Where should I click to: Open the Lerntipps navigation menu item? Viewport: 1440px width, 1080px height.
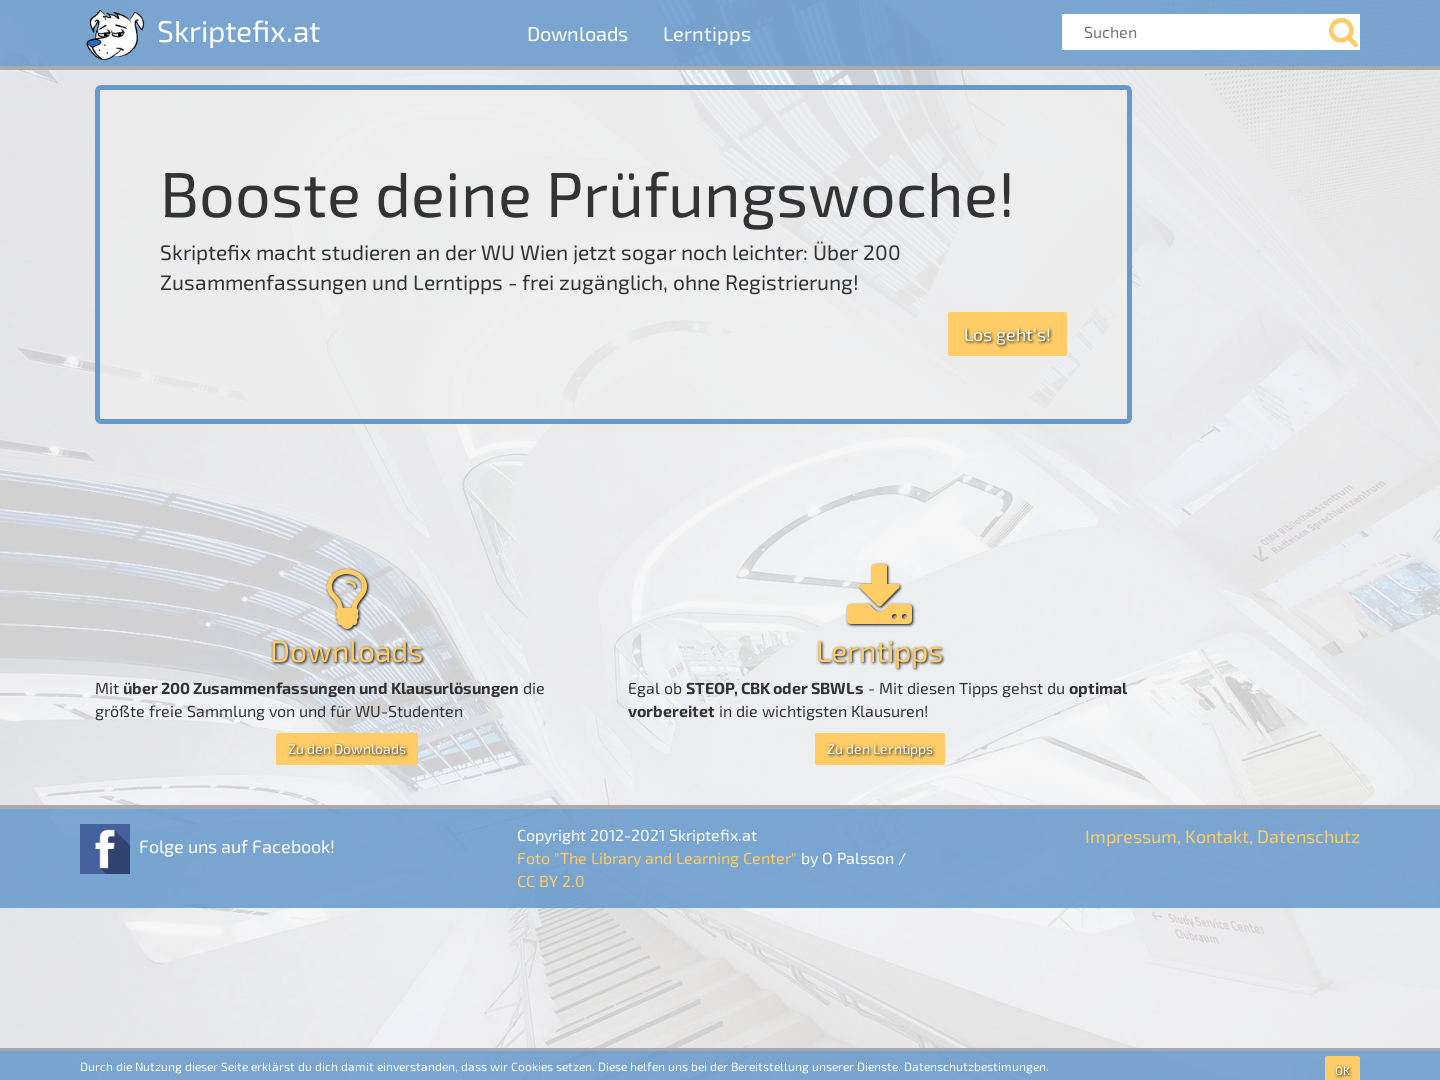click(x=706, y=34)
